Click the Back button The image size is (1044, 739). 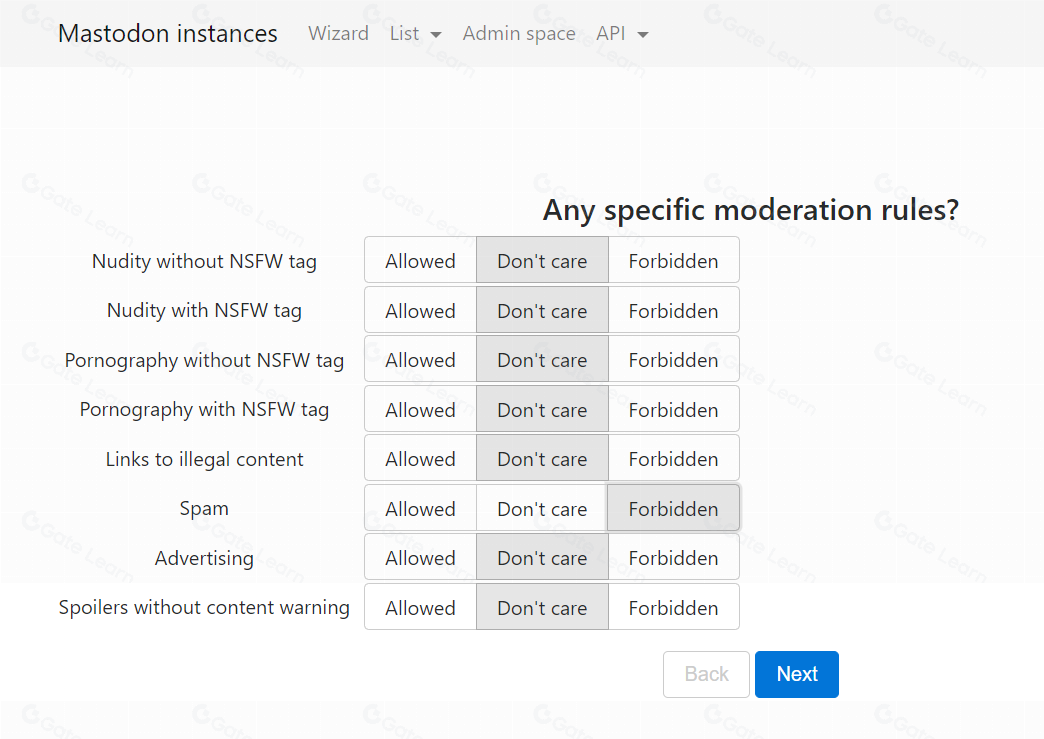click(x=706, y=674)
